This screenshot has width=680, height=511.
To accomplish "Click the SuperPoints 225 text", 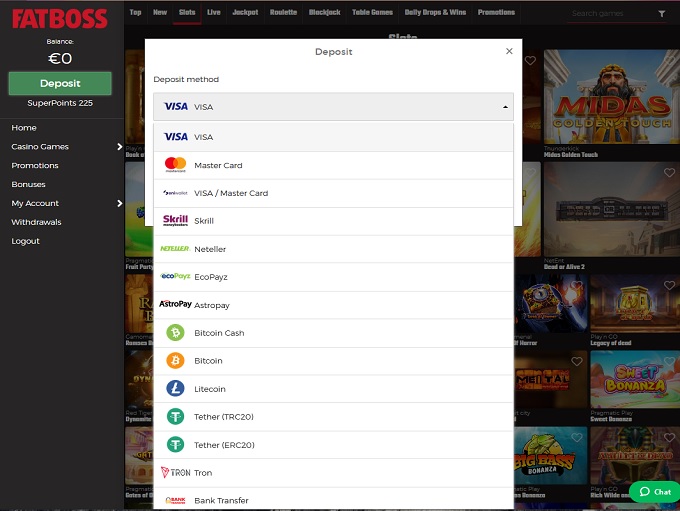I will pyautogui.click(x=60, y=103).
